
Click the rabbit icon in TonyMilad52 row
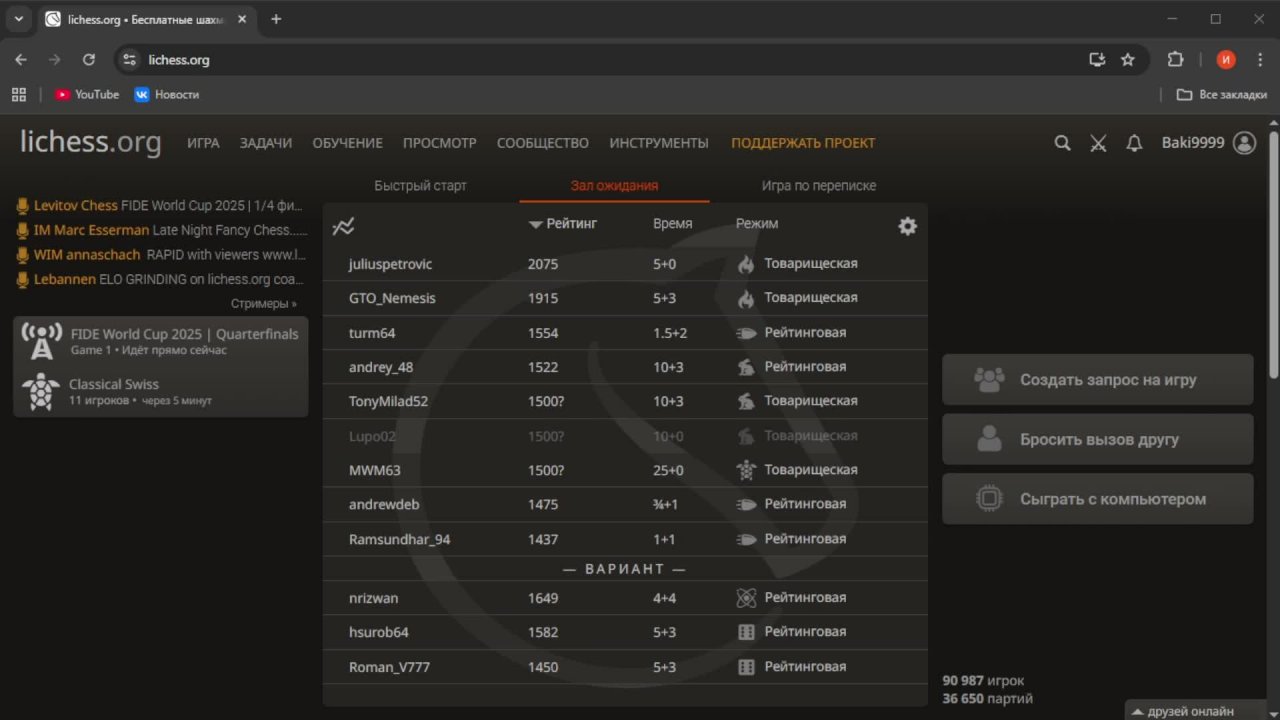click(x=746, y=401)
